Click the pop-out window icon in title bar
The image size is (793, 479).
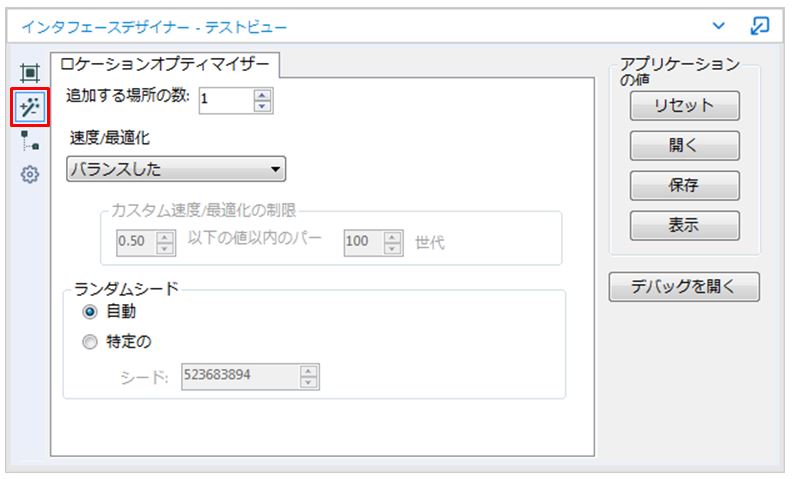click(760, 24)
